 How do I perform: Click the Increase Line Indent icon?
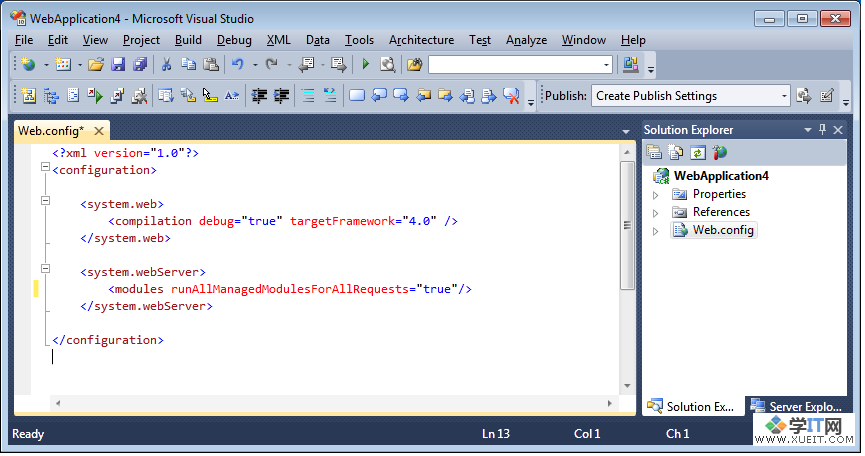[x=281, y=96]
